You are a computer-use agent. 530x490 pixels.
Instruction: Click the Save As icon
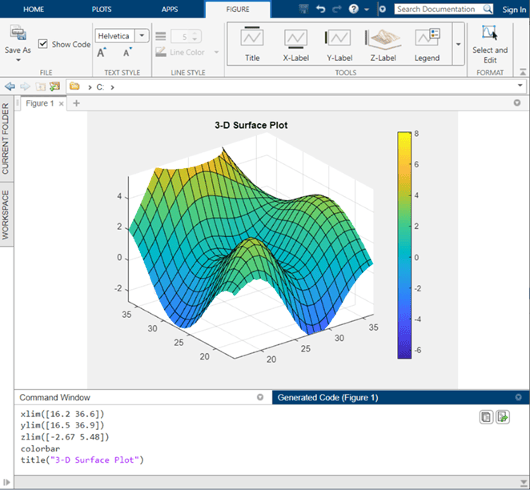pyautogui.click(x=18, y=33)
